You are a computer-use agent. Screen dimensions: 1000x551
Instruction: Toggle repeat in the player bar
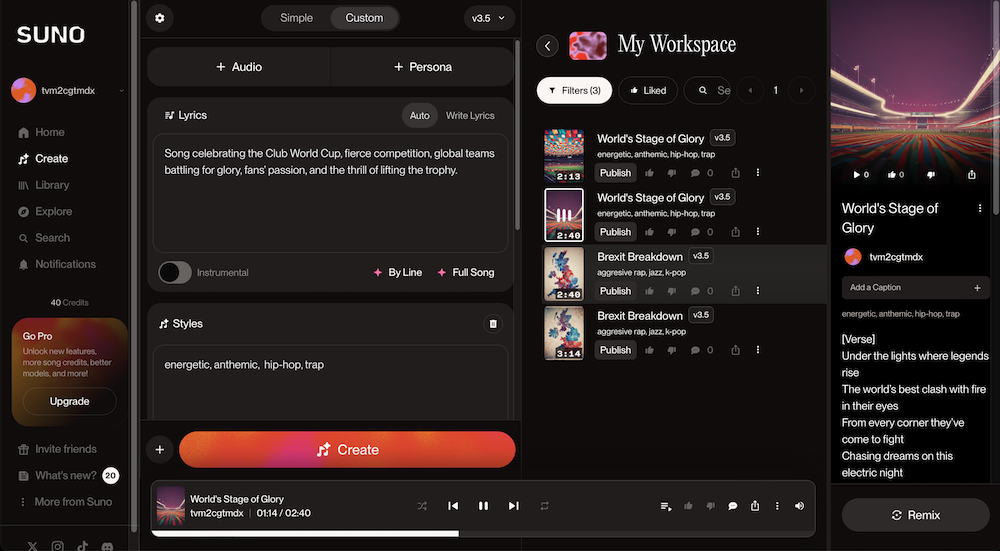[x=544, y=506]
